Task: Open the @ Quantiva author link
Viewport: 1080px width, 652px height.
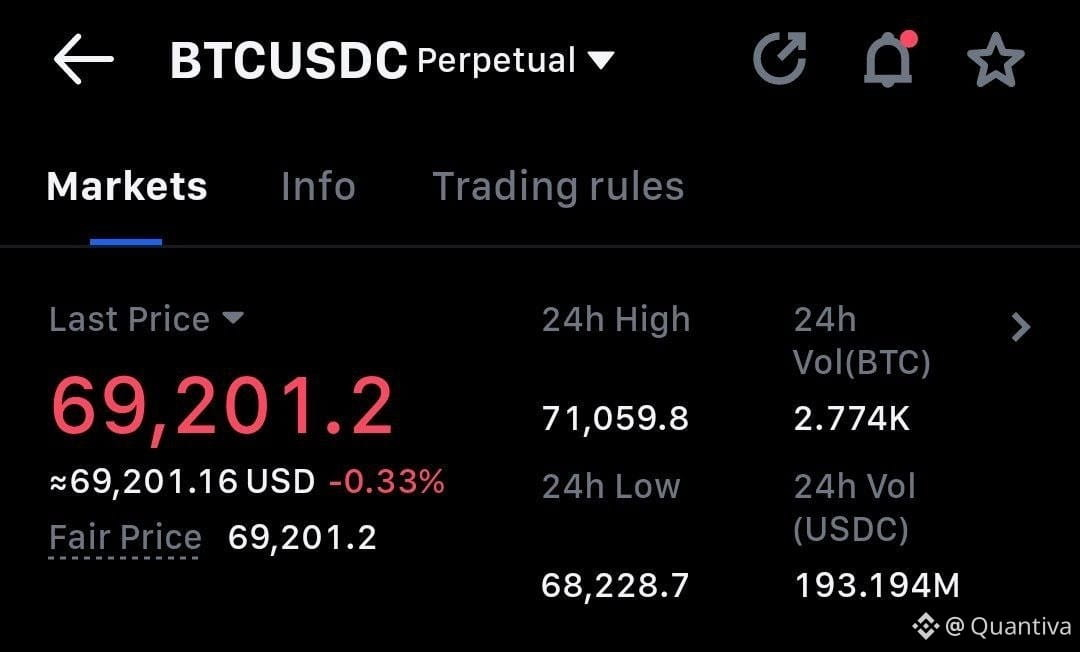Action: (x=1008, y=627)
